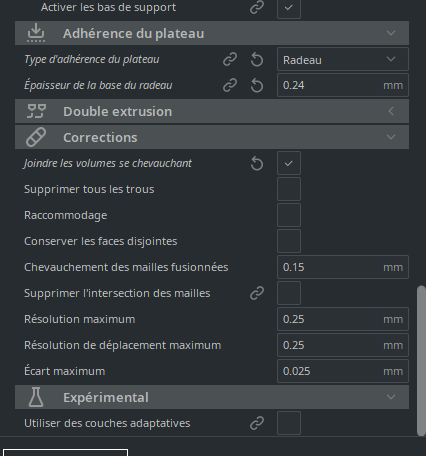Click the Double extrusion section icon

tap(36, 111)
